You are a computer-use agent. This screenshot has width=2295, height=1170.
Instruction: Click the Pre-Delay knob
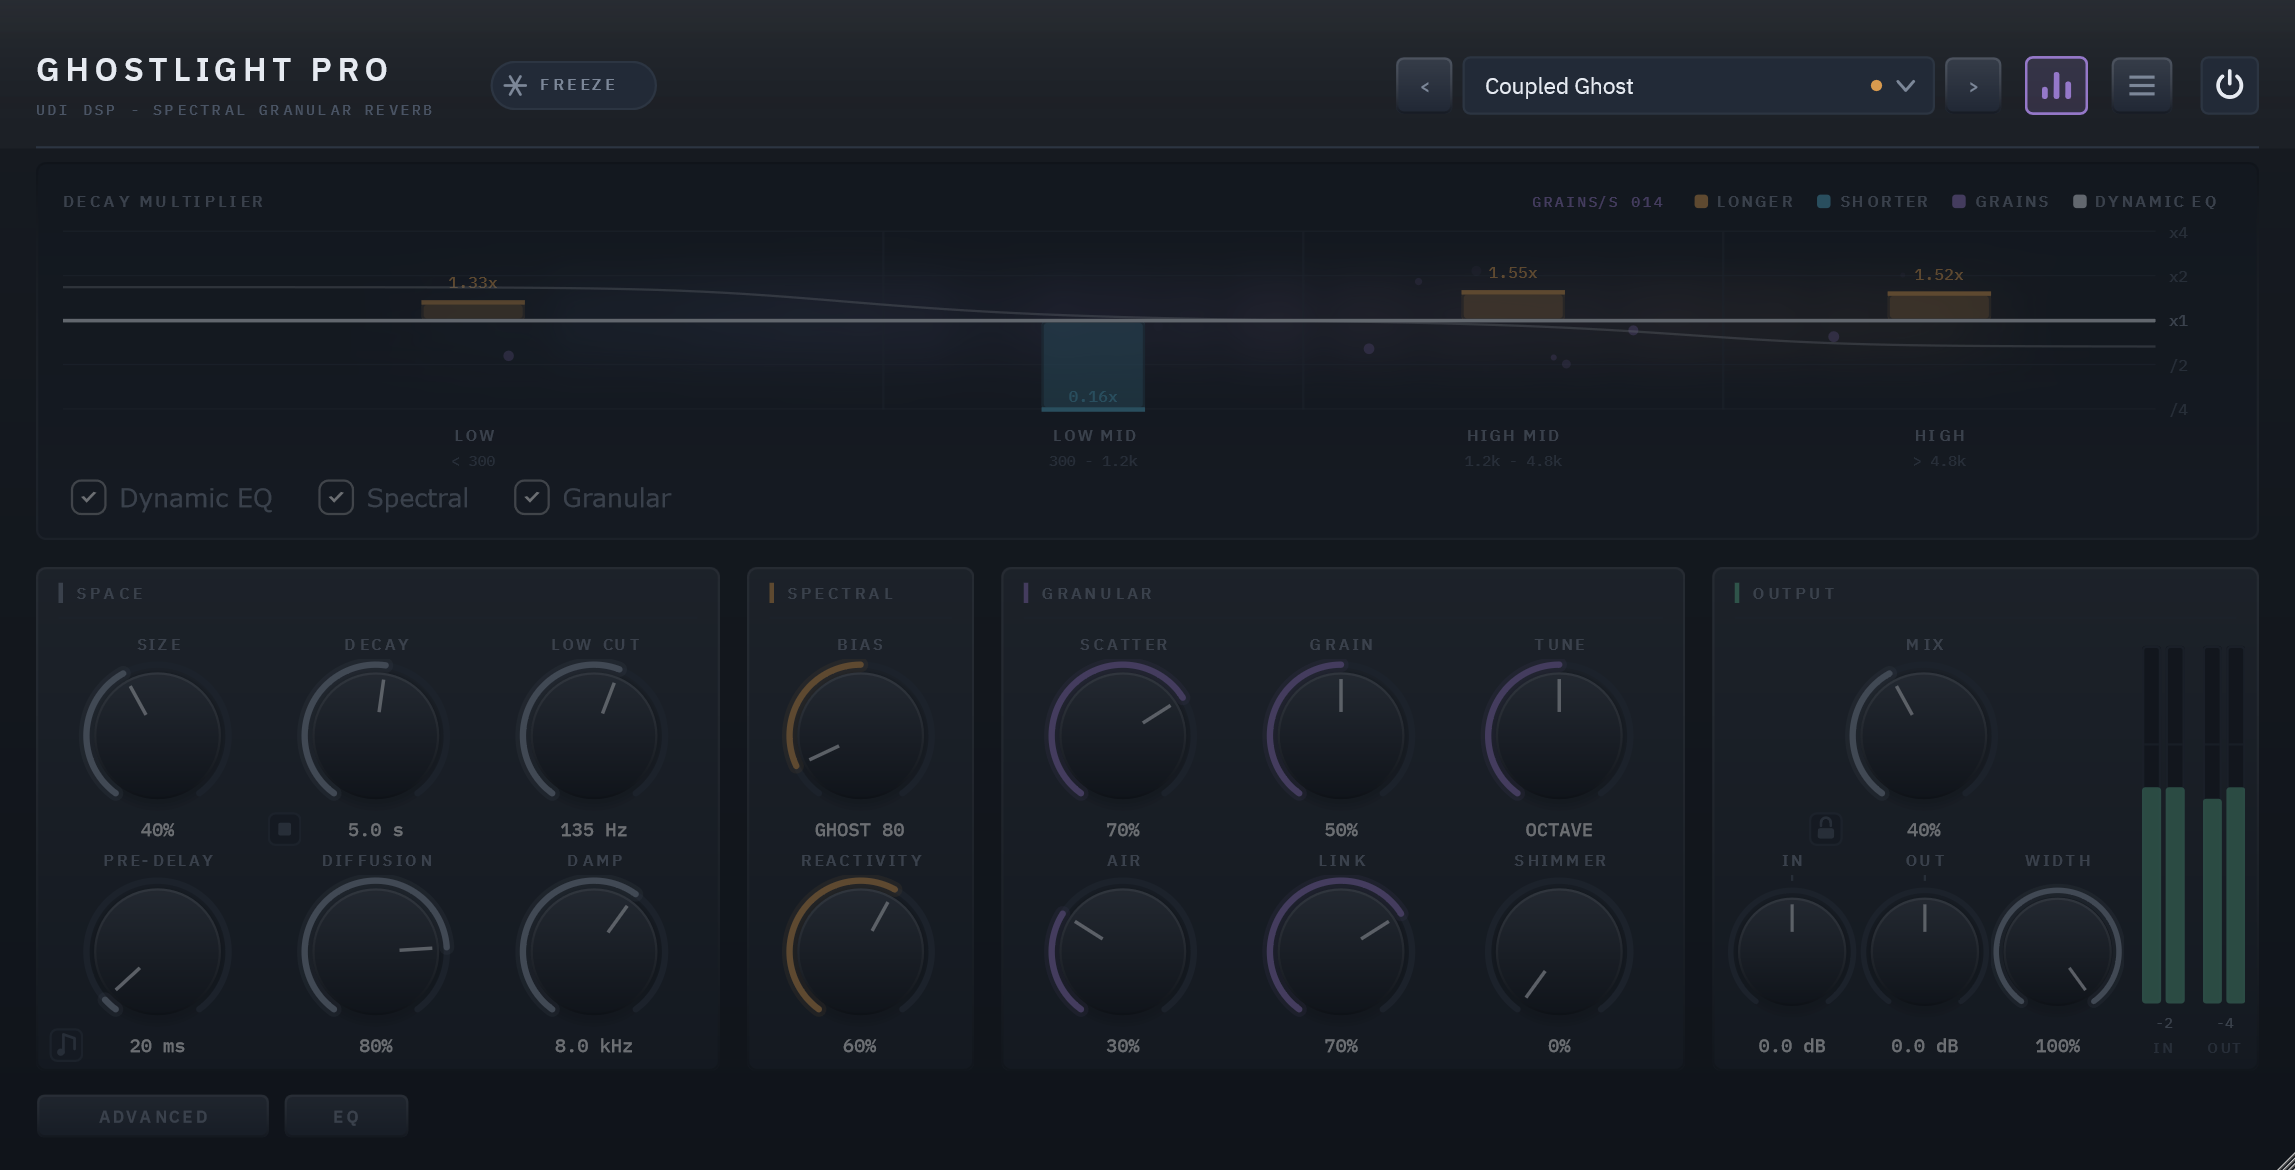click(157, 951)
